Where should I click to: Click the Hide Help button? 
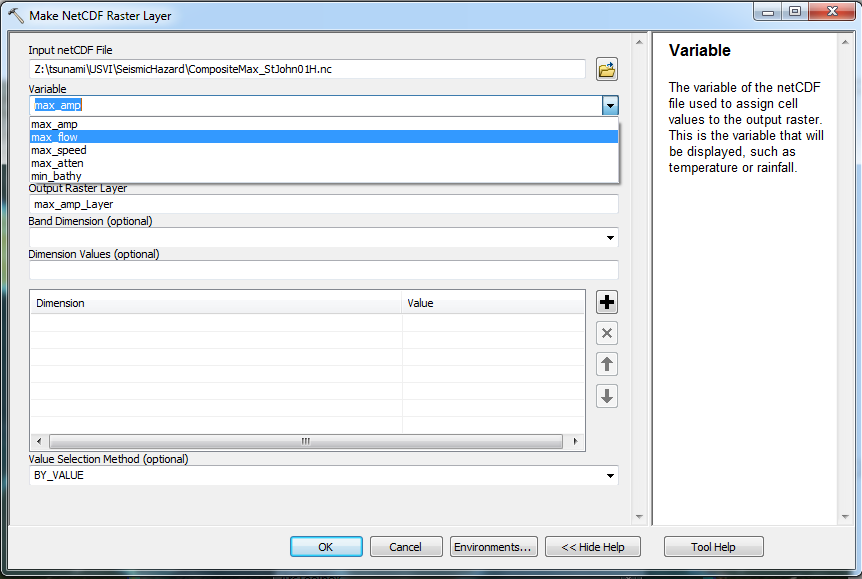[592, 547]
